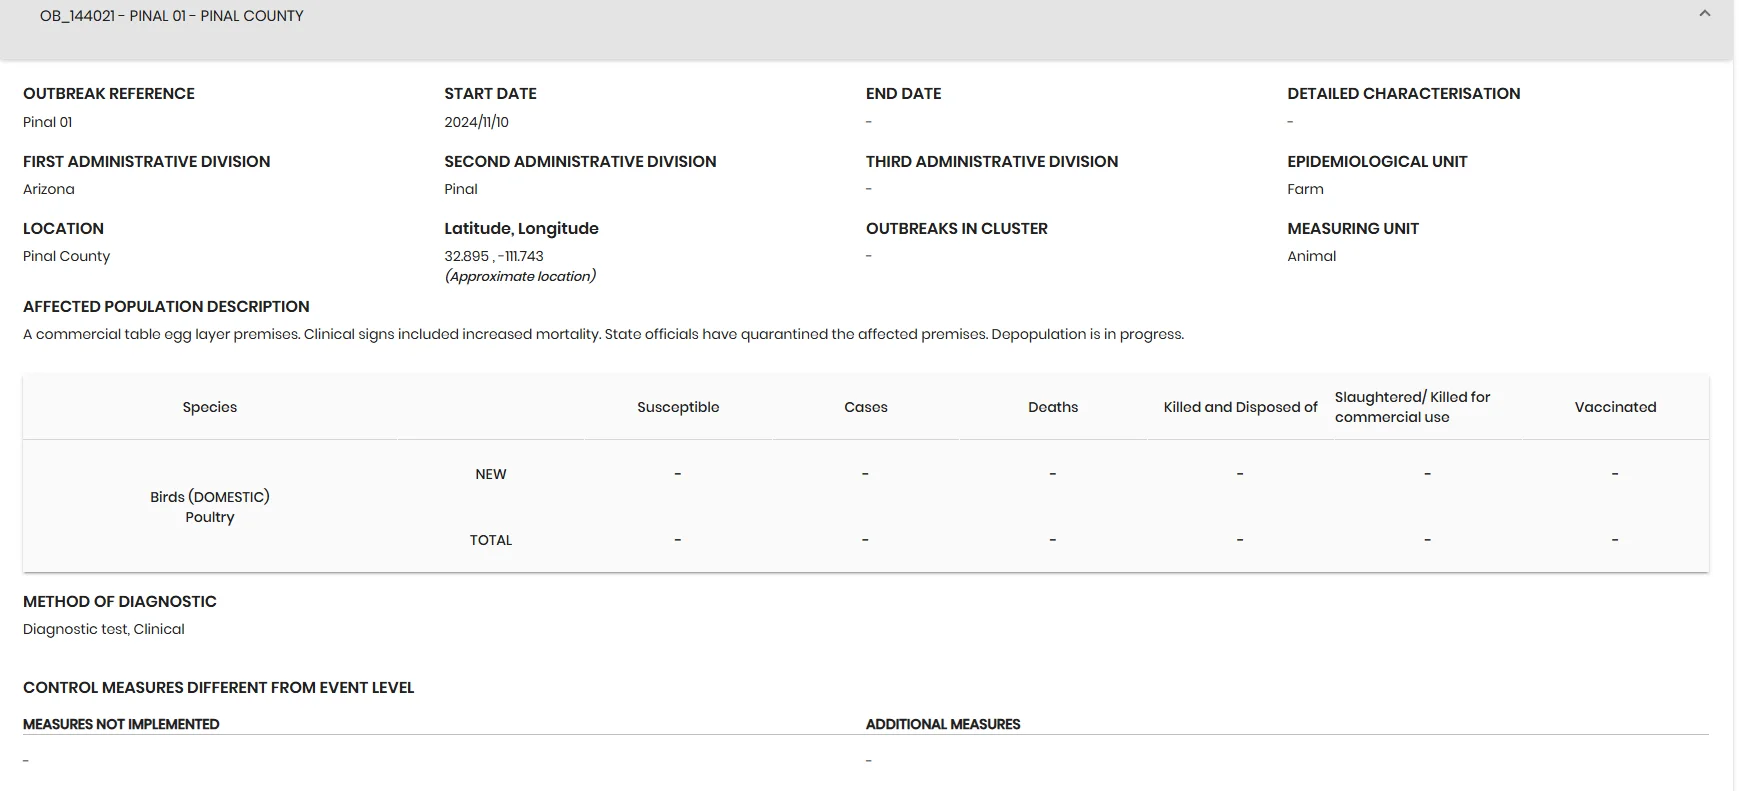This screenshot has width=1739, height=791.
Task: Select the Birds (DOMESTIC) Poultry species cell
Action: point(210,507)
